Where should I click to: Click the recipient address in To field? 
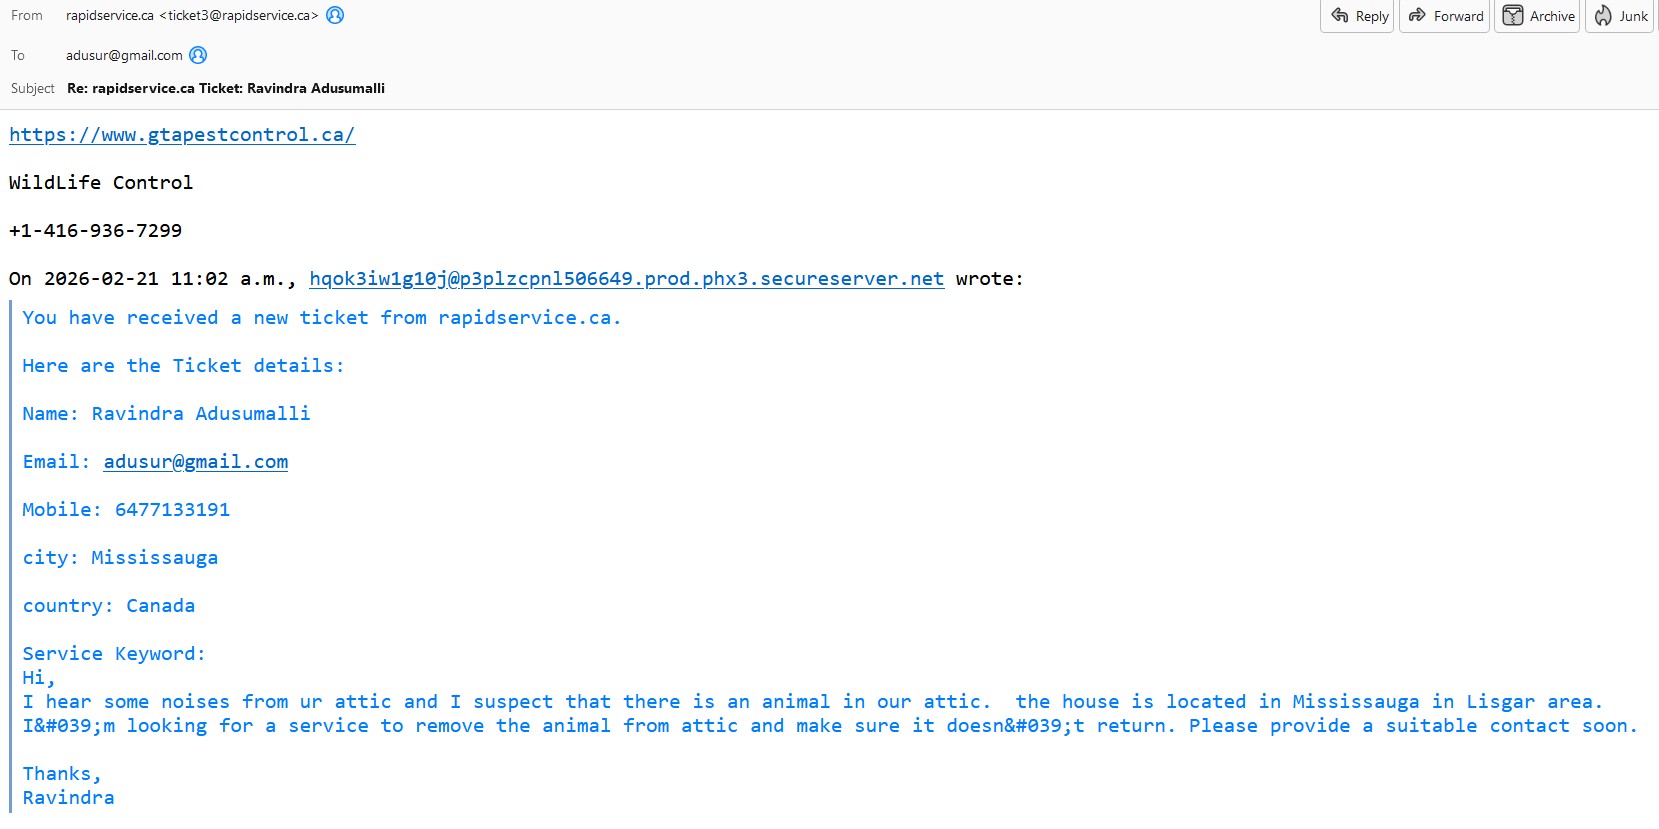(124, 55)
